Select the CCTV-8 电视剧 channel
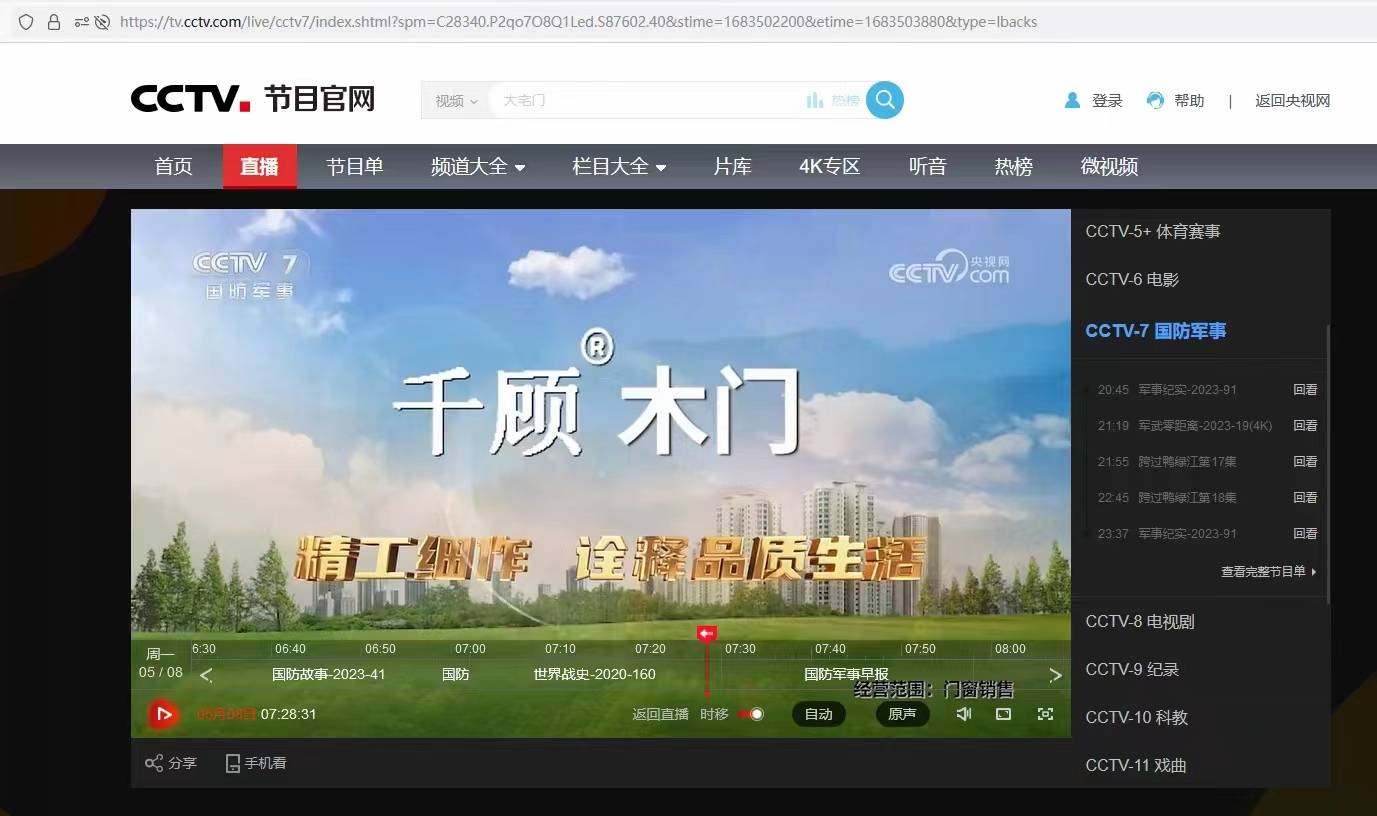1377x816 pixels. pos(1140,621)
